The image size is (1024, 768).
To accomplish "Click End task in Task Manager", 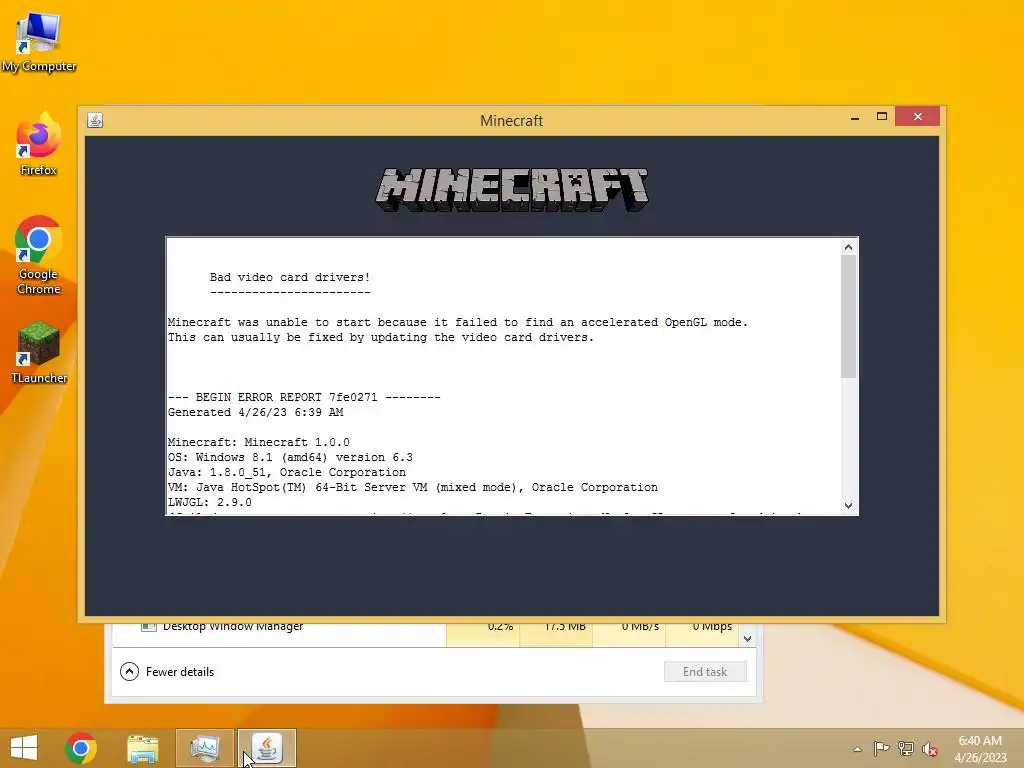I will click(705, 671).
